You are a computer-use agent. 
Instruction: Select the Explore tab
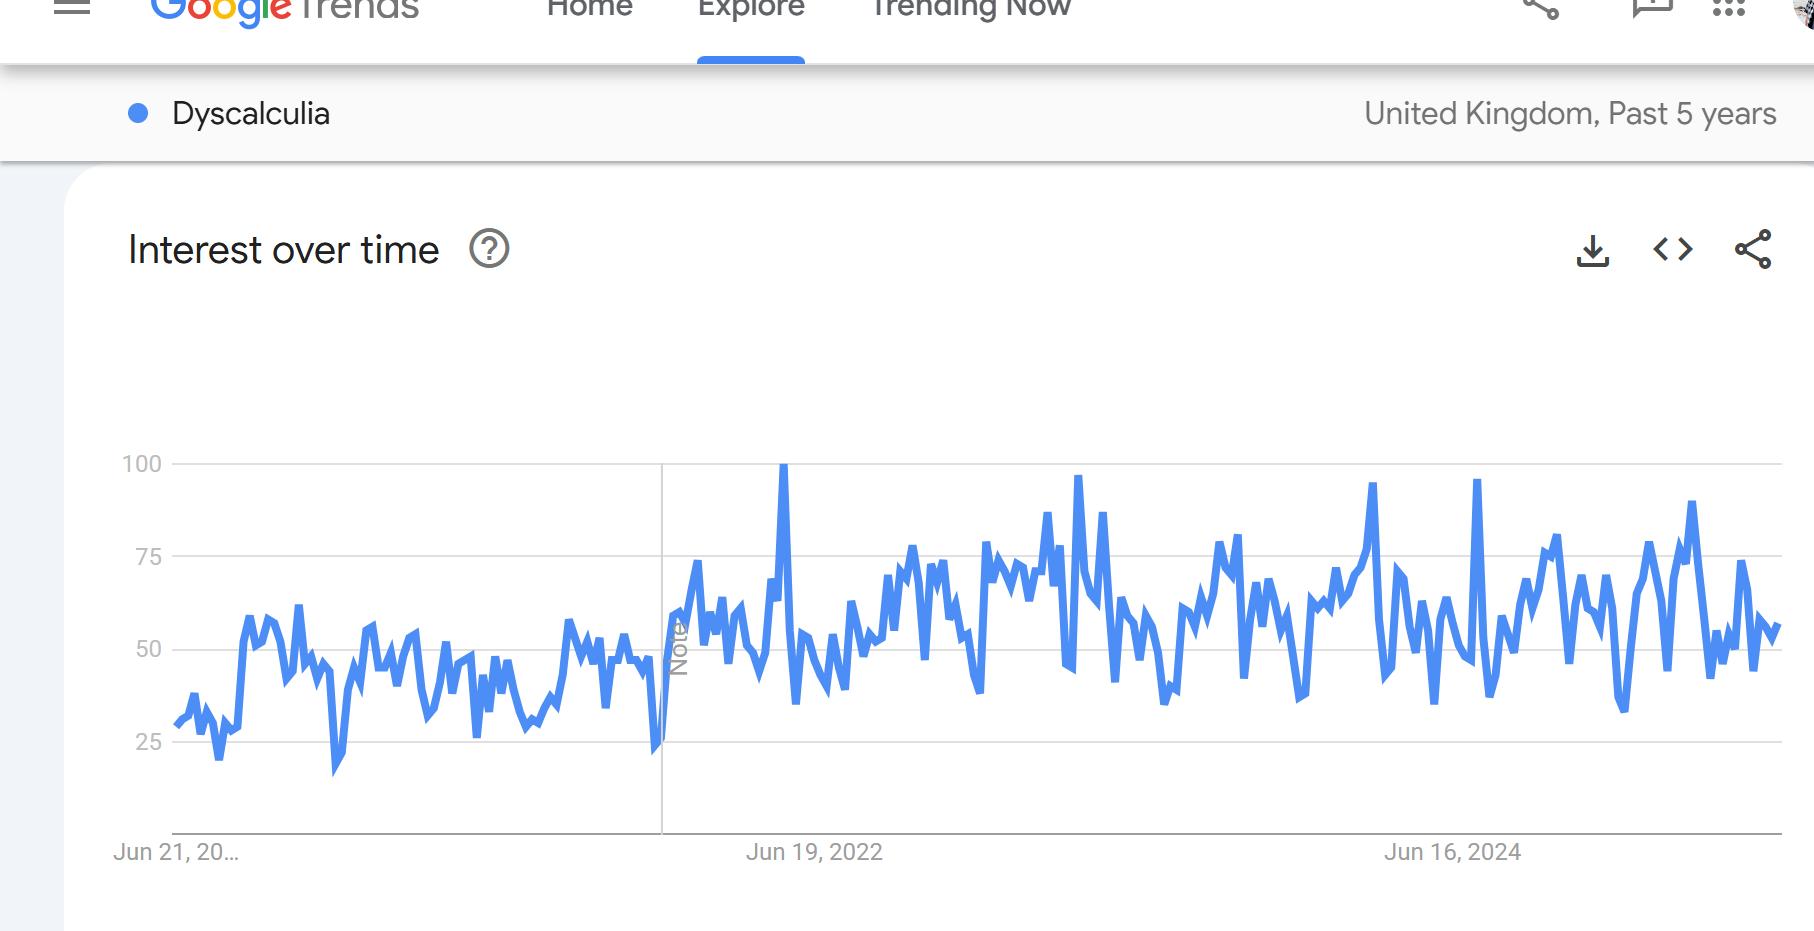751,10
